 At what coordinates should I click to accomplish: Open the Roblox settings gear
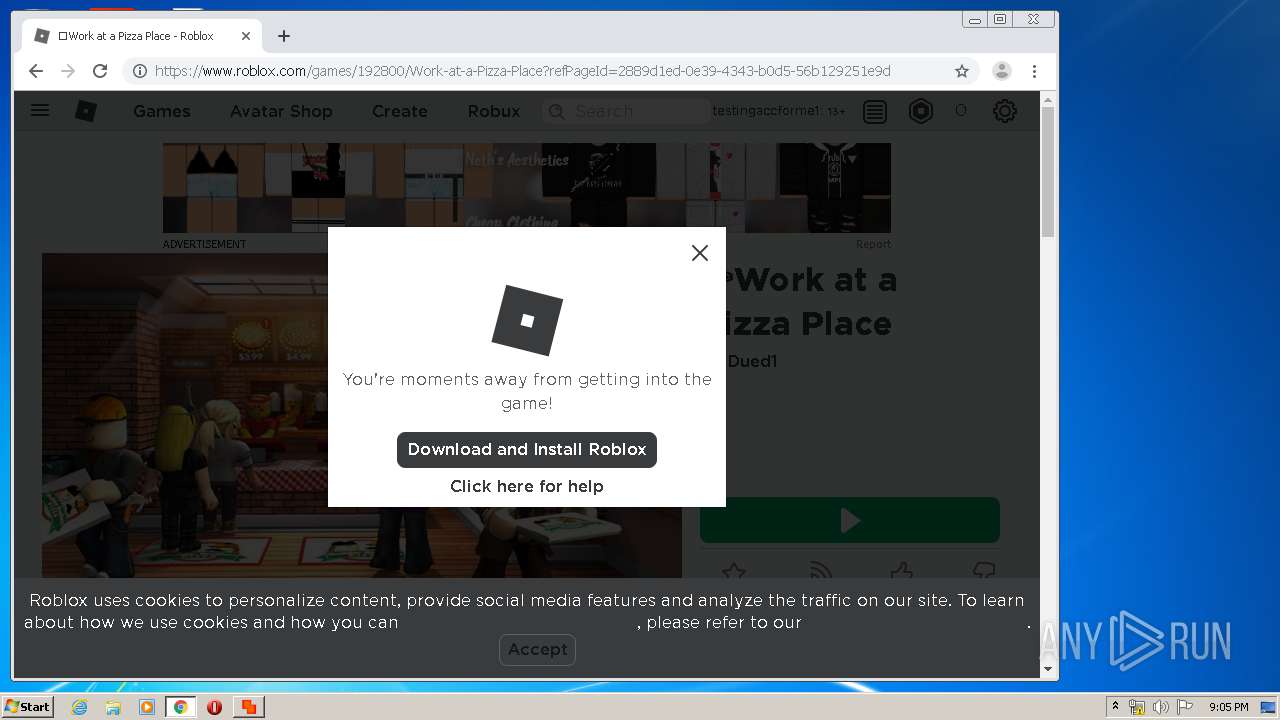coord(1005,111)
